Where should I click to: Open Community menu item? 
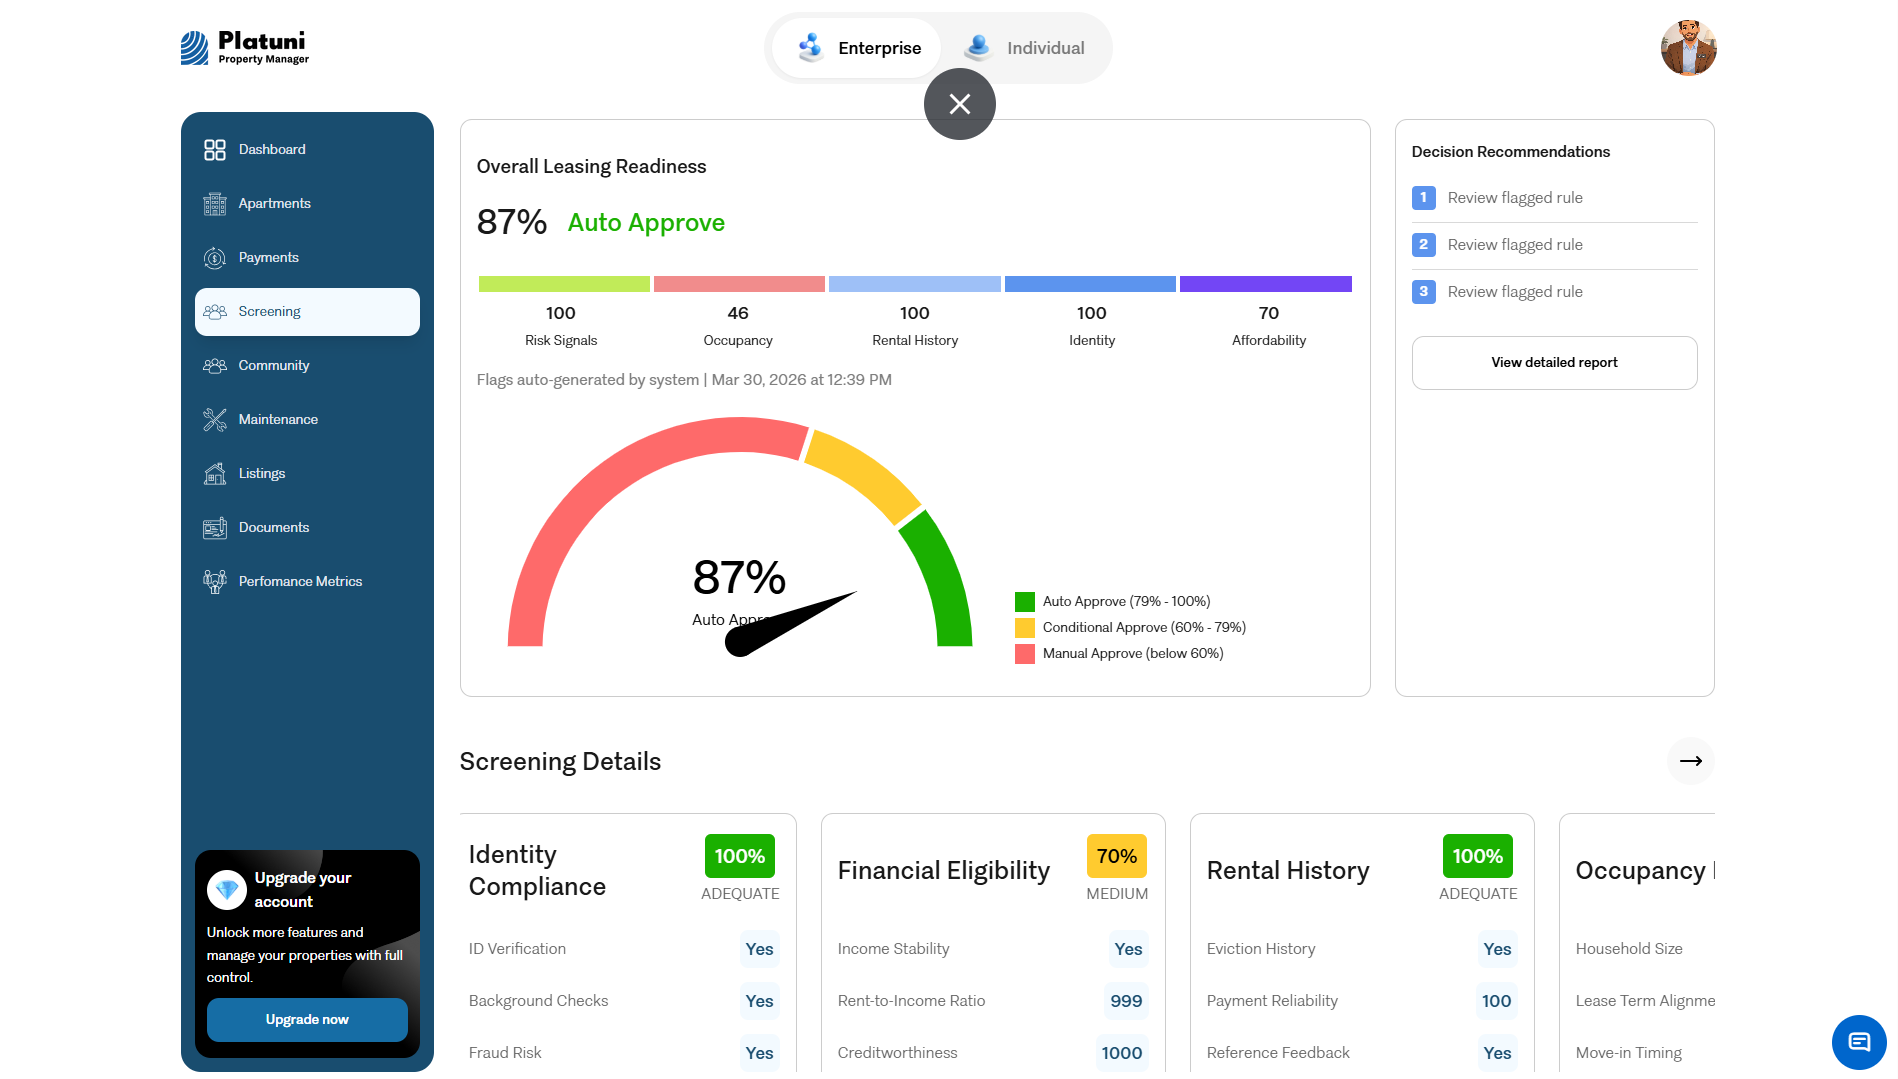click(x=307, y=366)
